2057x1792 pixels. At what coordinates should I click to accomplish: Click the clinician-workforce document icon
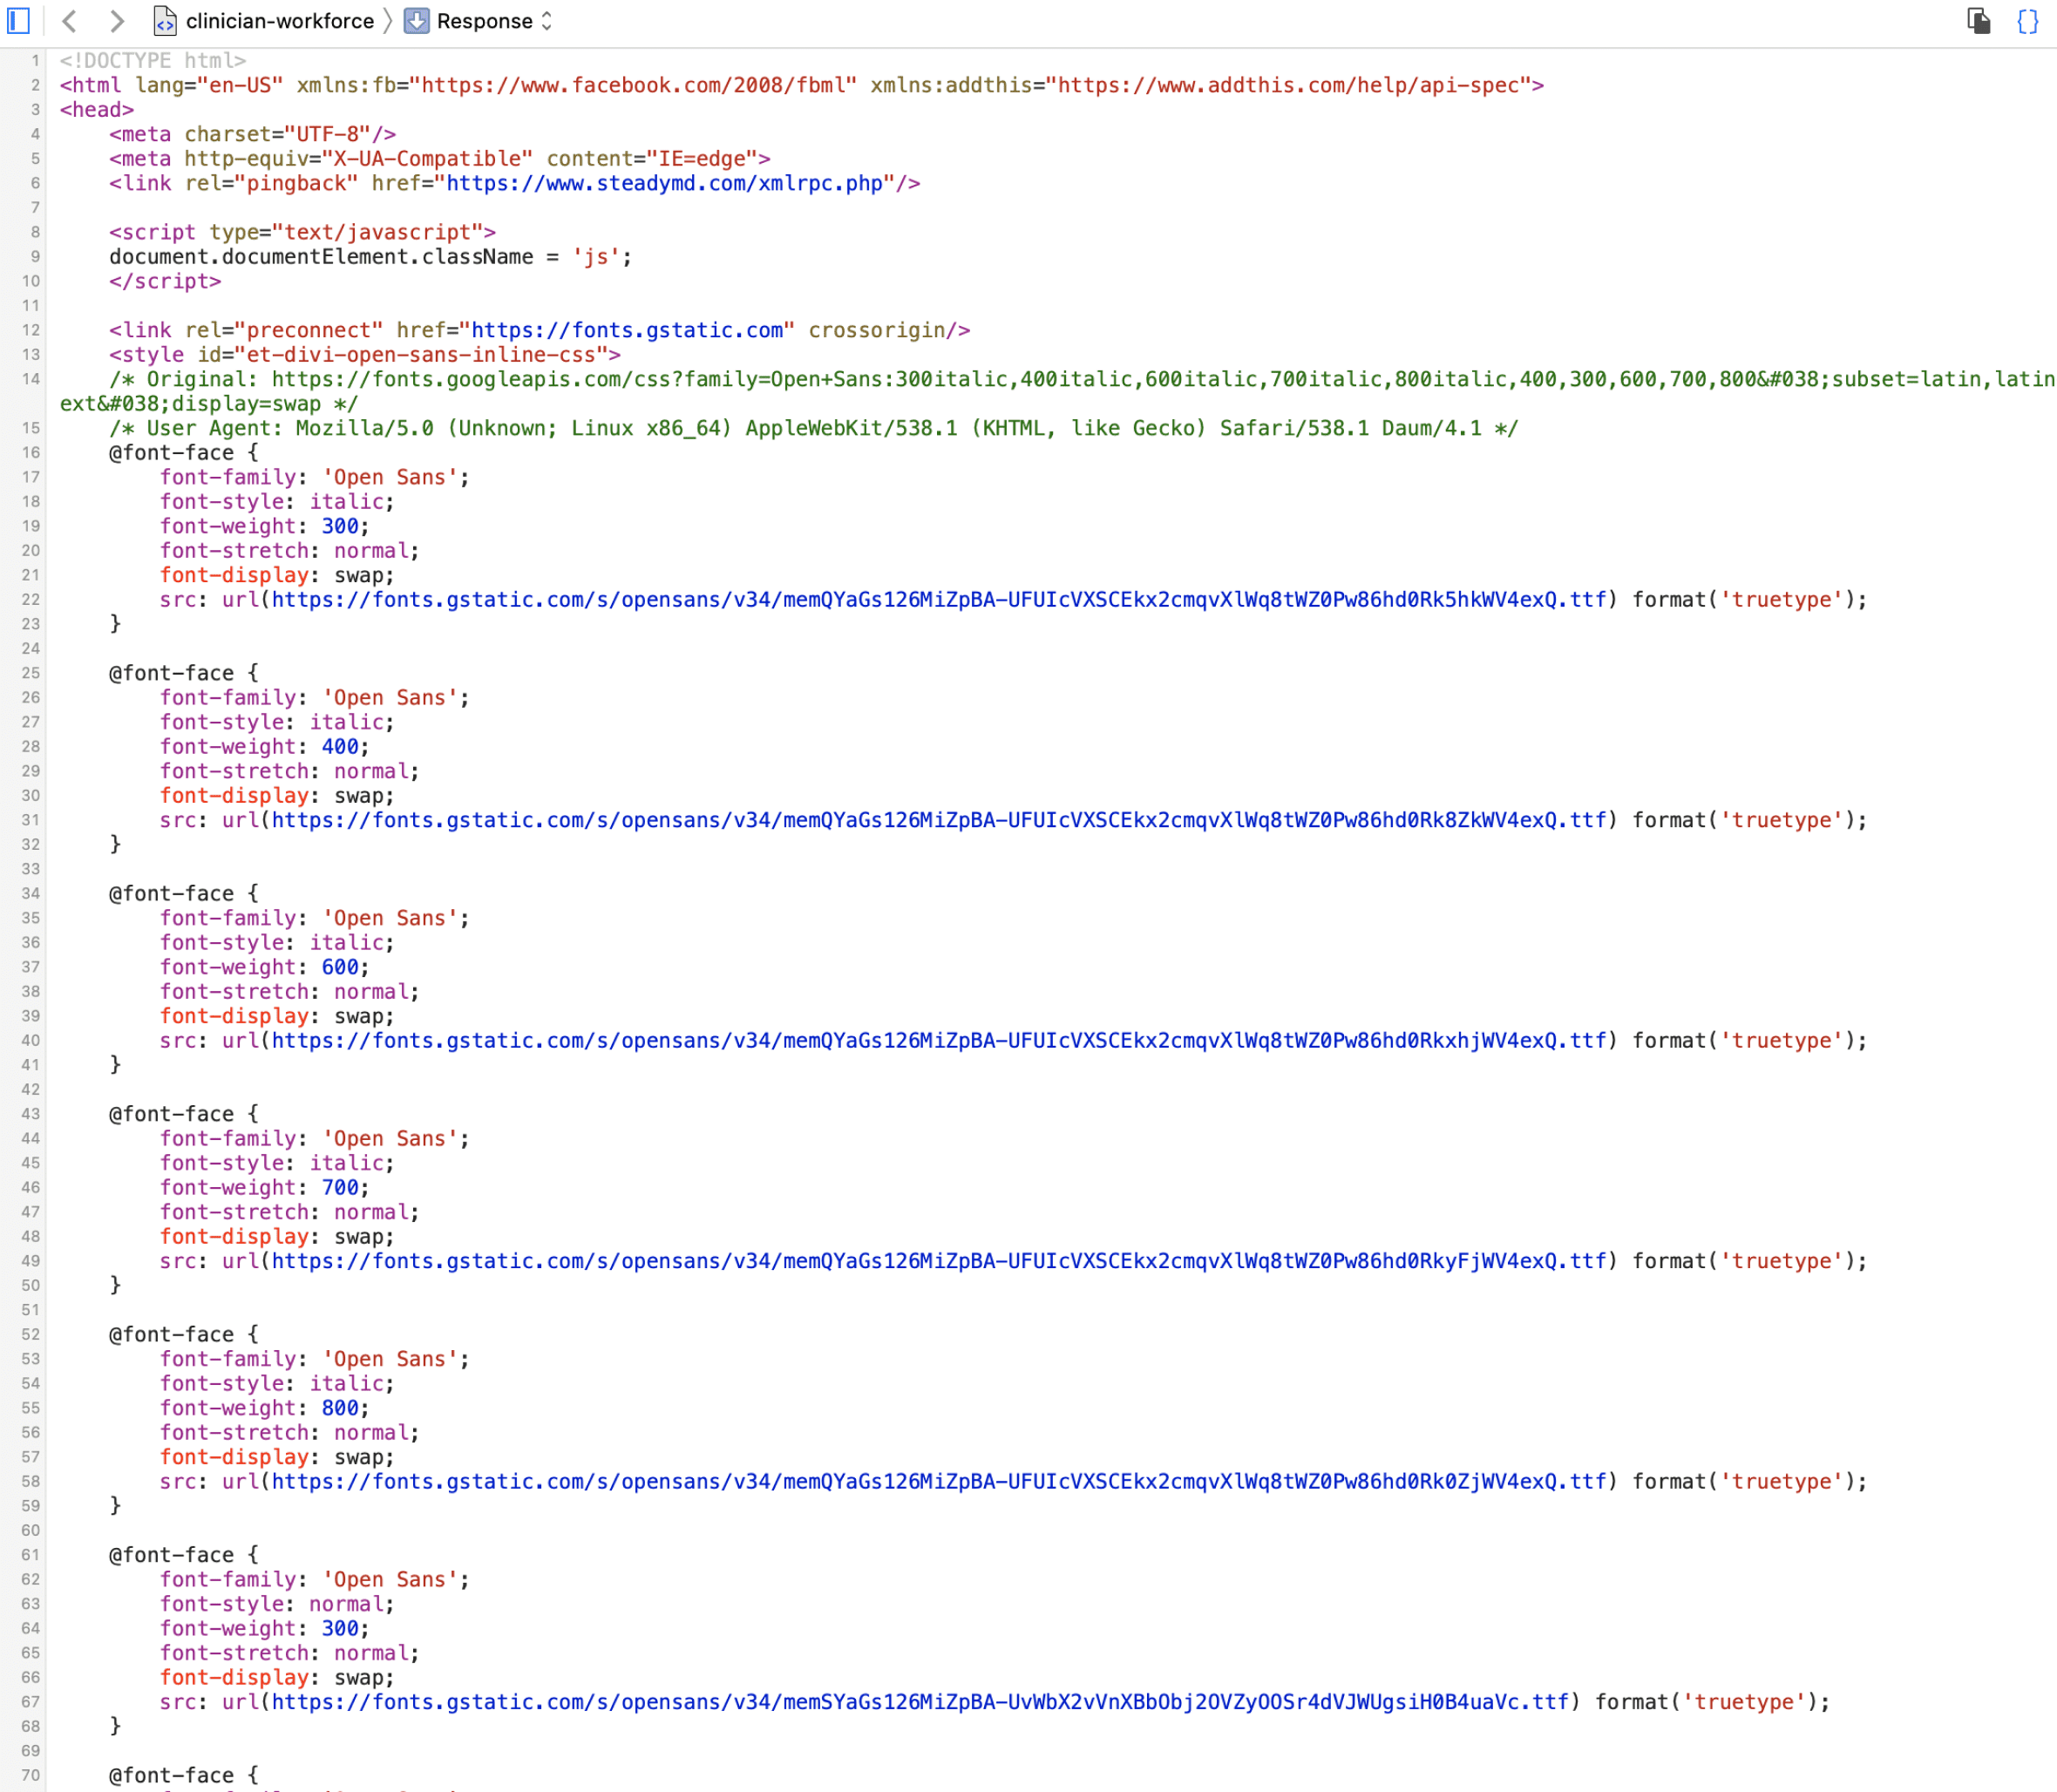tap(165, 21)
